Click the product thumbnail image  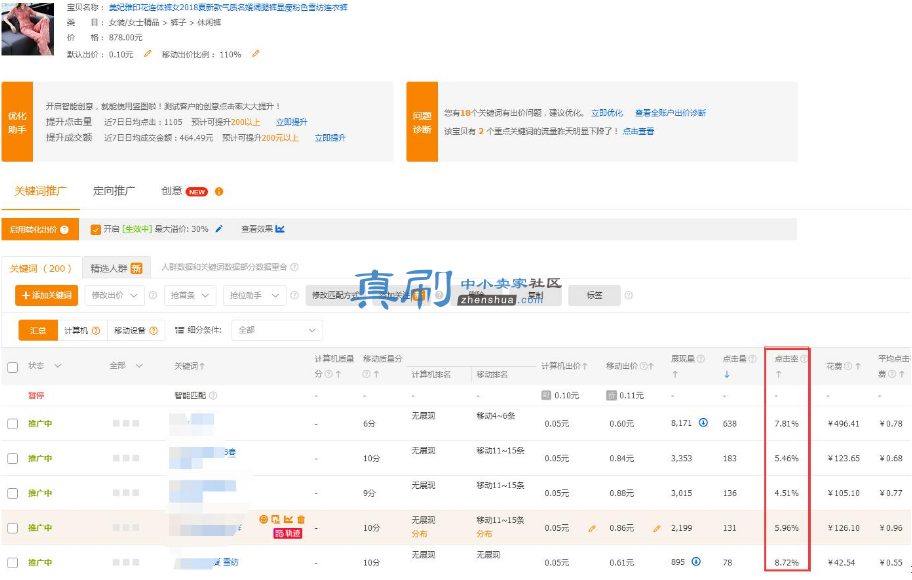click(x=27, y=29)
